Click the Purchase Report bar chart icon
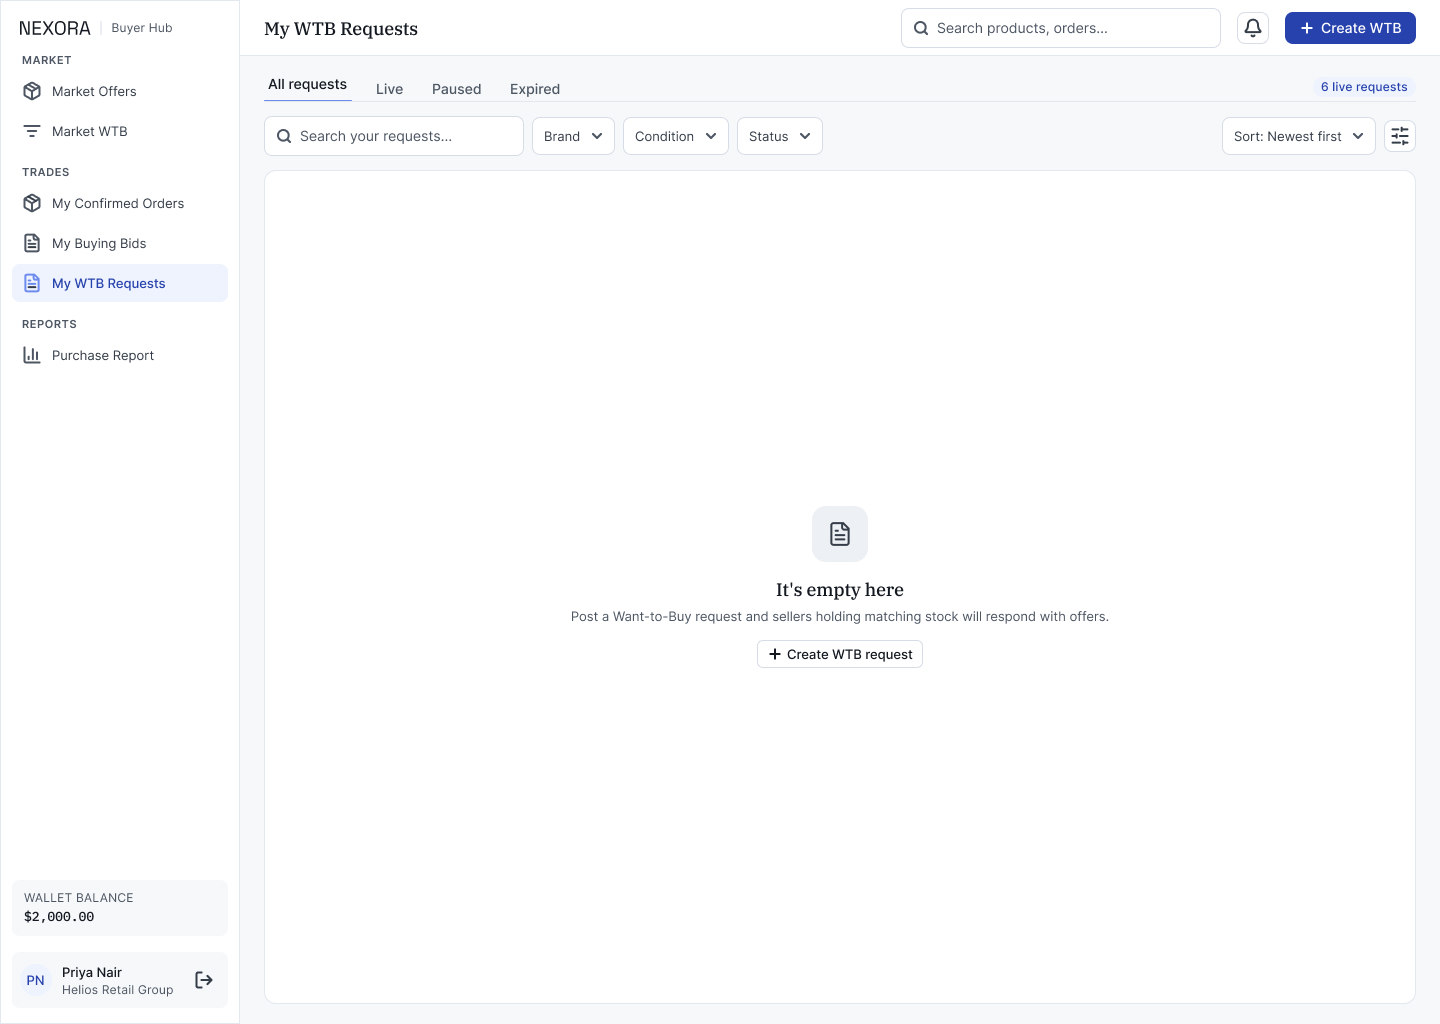The height and width of the screenshot is (1024, 1440). click(32, 355)
